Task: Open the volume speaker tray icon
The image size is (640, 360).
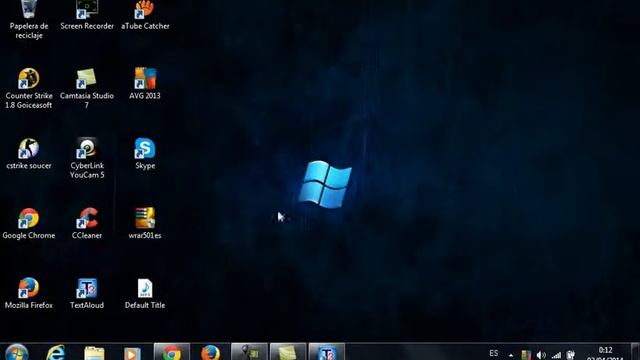Action: 541,355
